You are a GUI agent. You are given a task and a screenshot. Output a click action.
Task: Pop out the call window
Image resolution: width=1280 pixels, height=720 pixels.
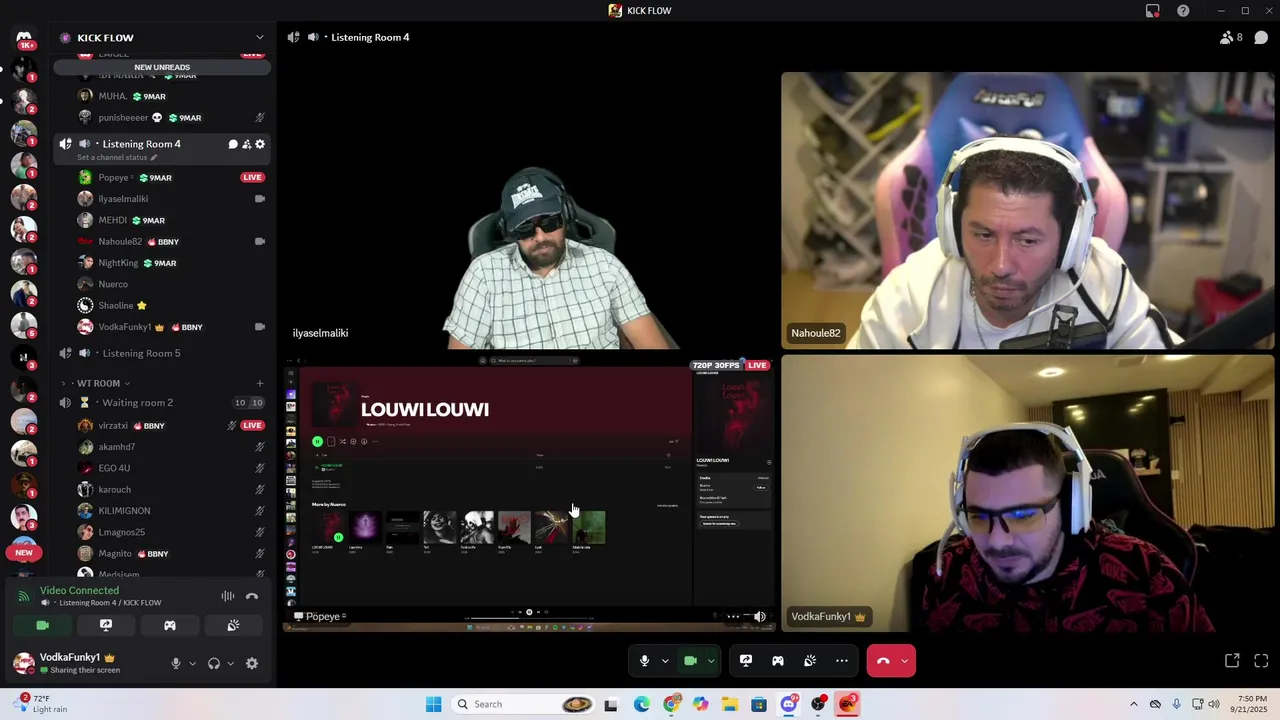(x=1232, y=660)
